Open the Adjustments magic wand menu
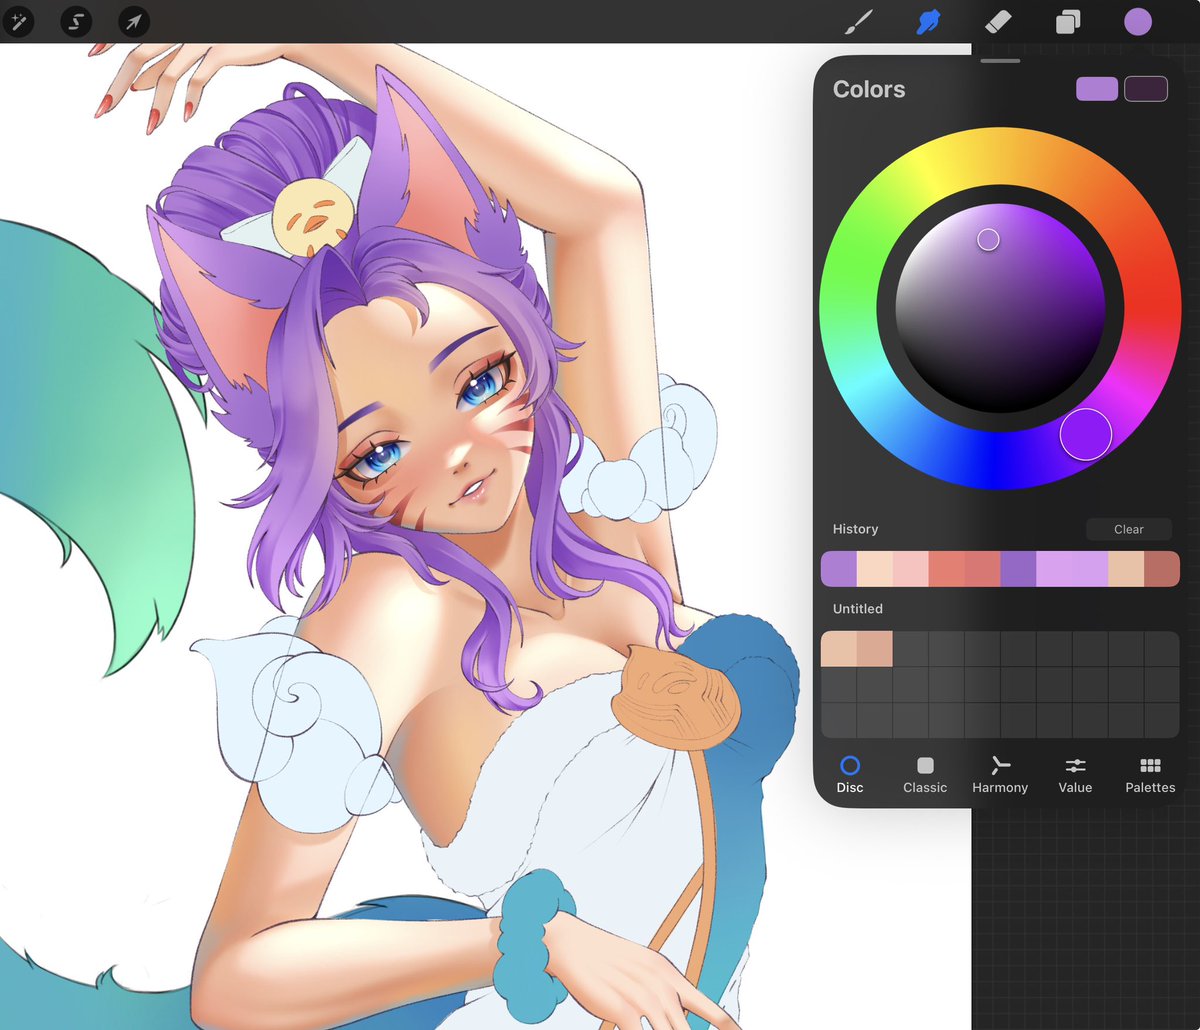The image size is (1200, 1030). click(18, 21)
